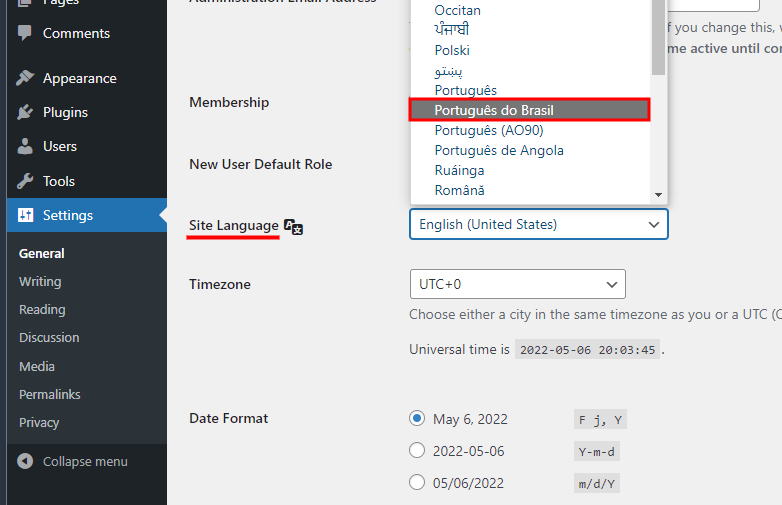Click the Collapse menu arrow icon
The width and height of the screenshot is (782, 505).
[x=25, y=461]
